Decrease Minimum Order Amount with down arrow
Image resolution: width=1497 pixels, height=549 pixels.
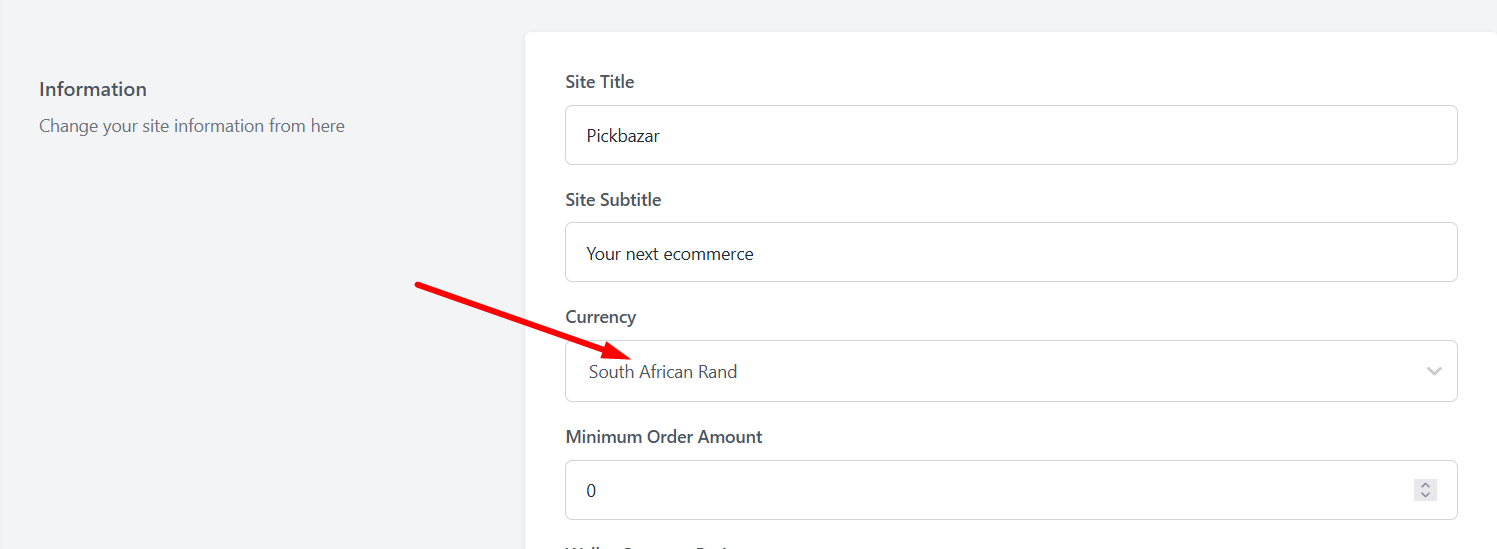click(1426, 495)
